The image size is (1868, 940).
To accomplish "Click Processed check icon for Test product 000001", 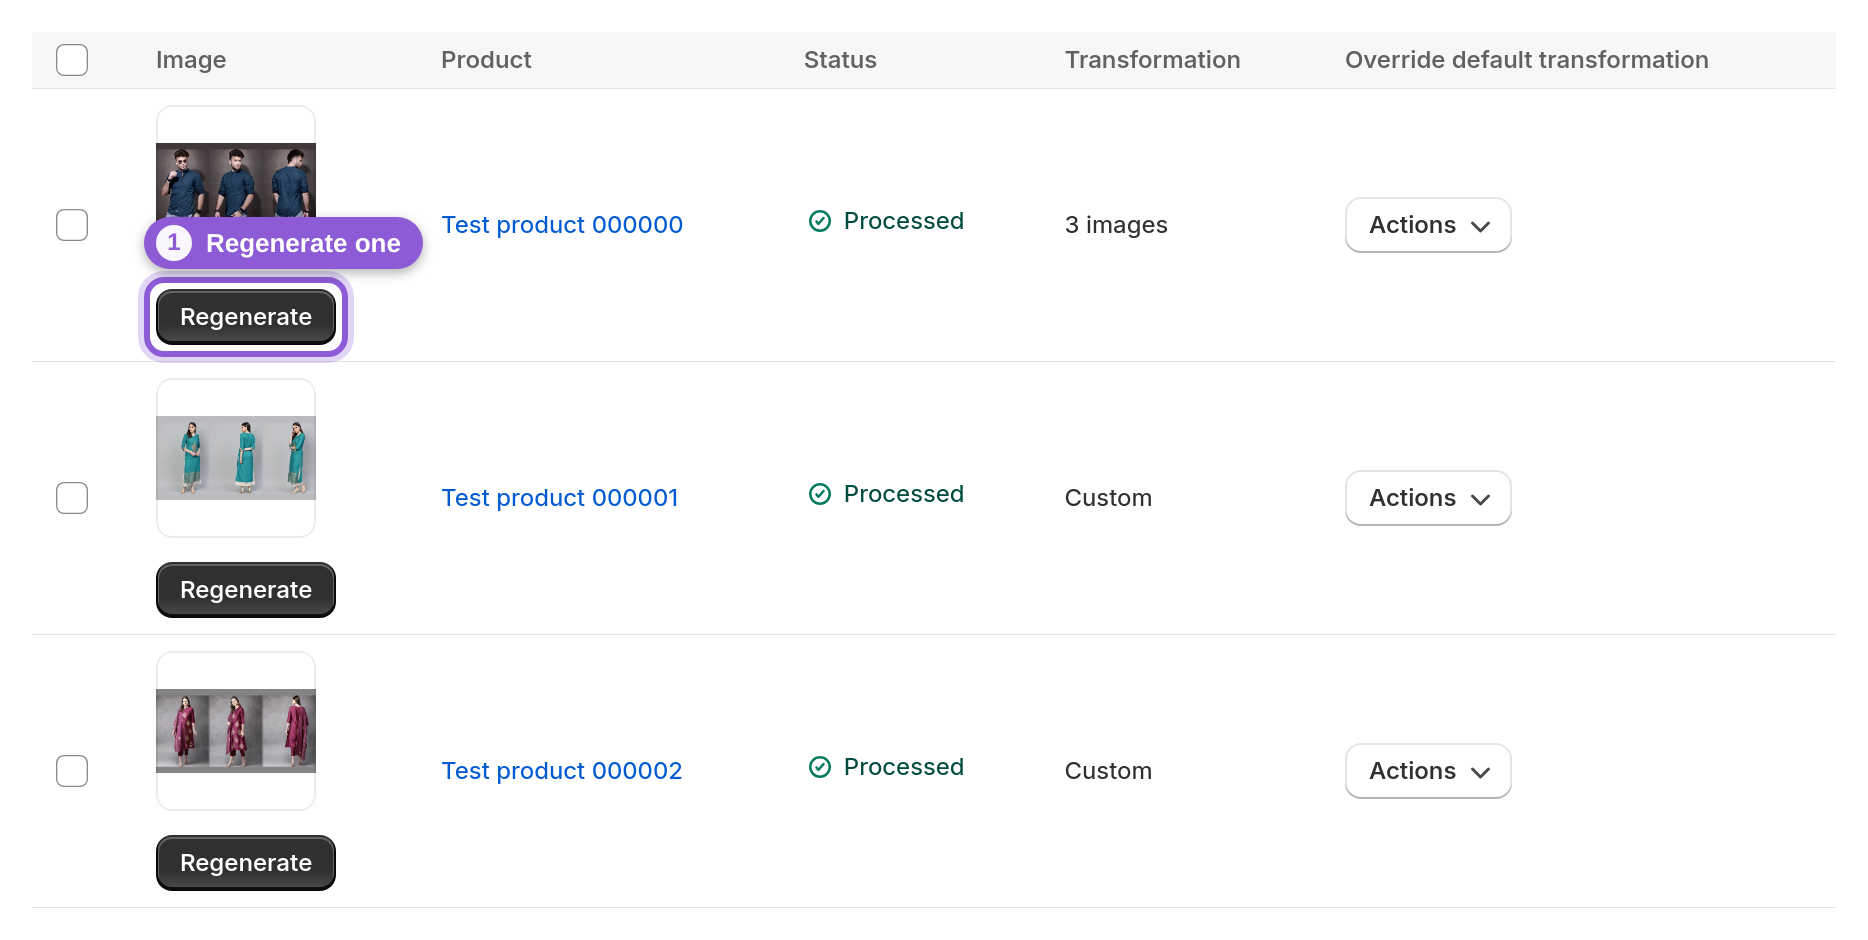I will pyautogui.click(x=820, y=494).
